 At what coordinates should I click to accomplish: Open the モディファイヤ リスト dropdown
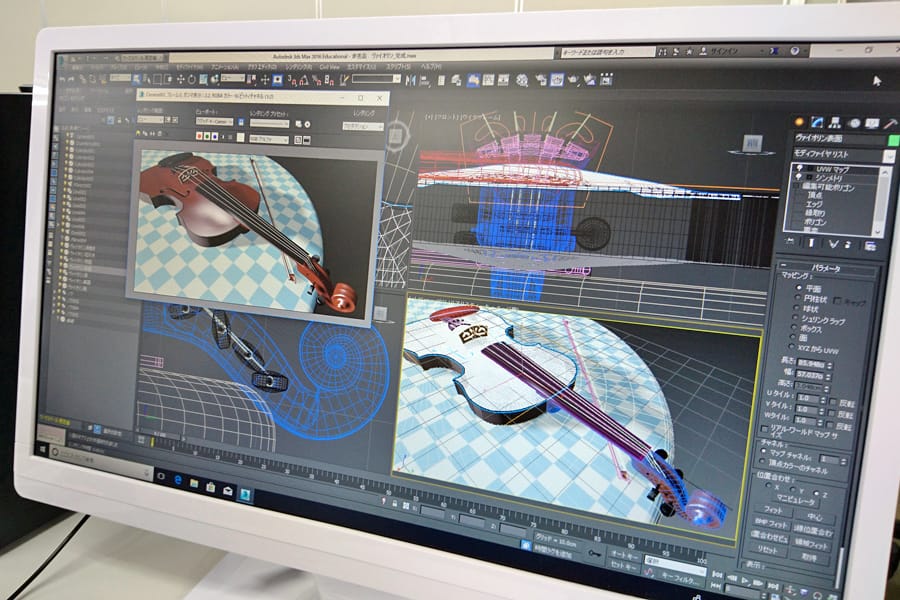point(890,156)
